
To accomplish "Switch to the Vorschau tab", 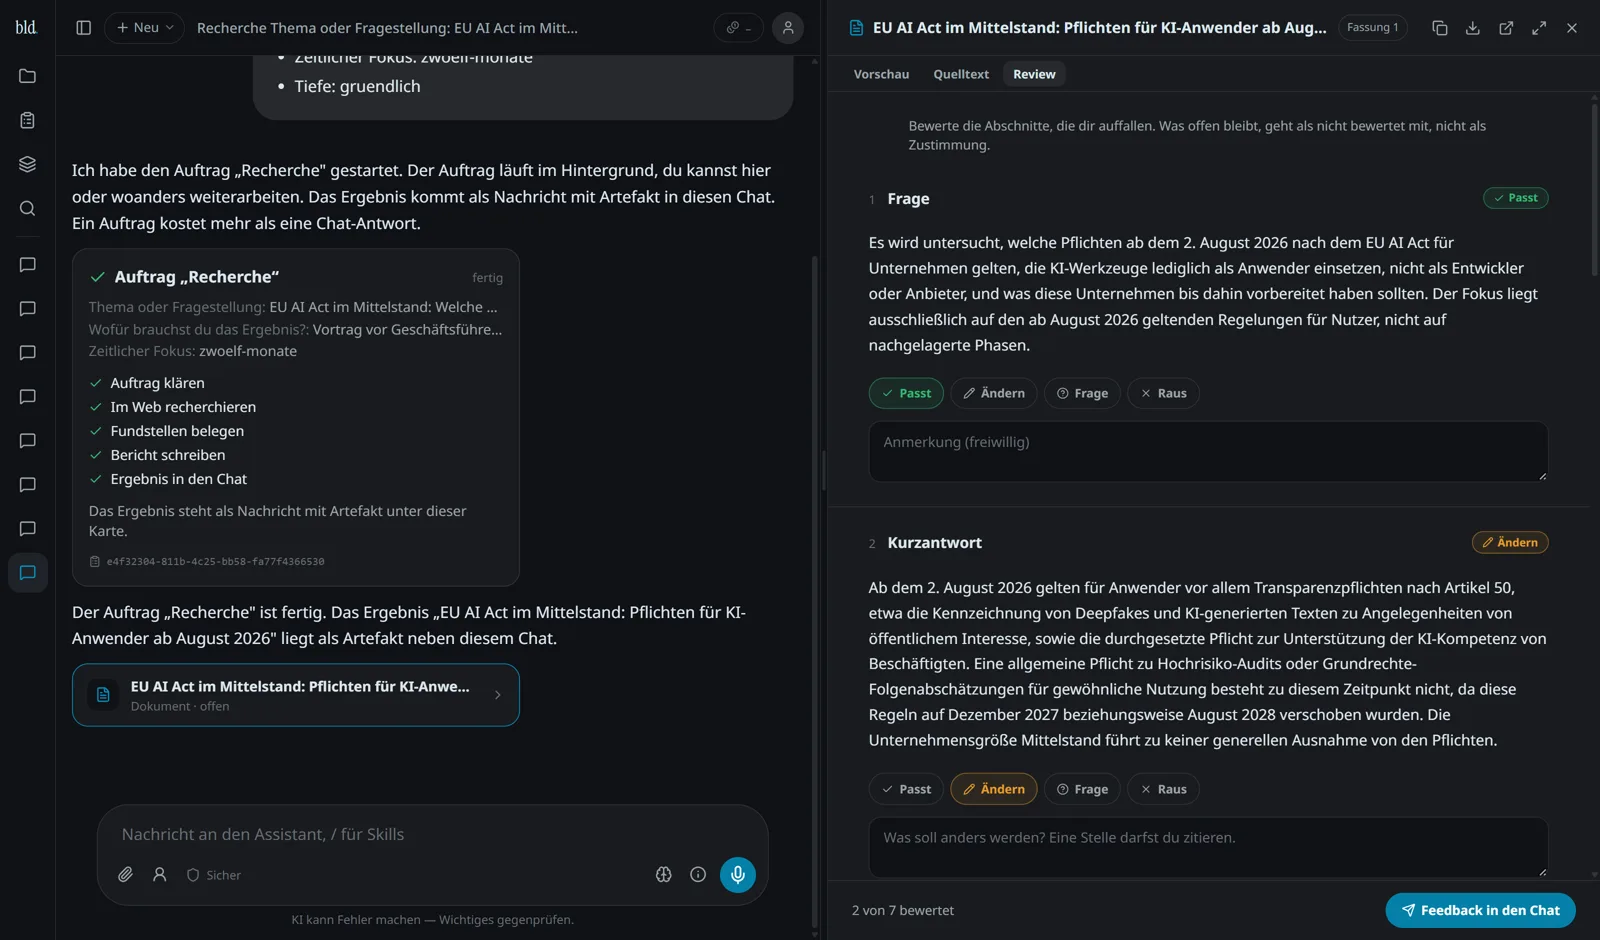I will [x=881, y=74].
